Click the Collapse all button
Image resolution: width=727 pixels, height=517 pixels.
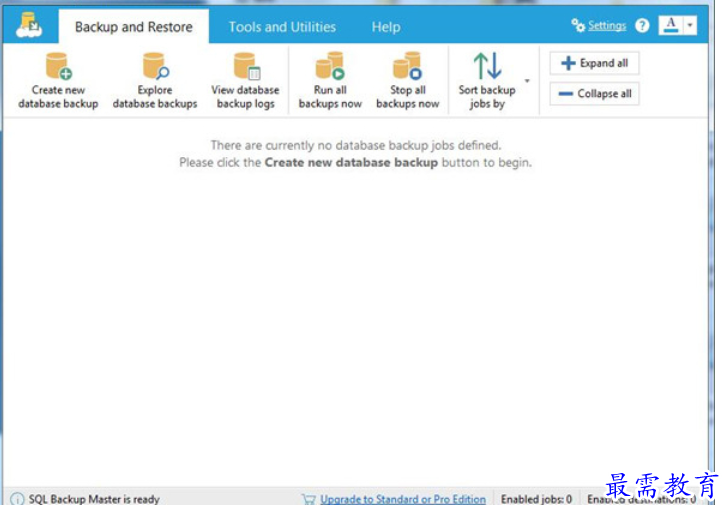point(594,94)
